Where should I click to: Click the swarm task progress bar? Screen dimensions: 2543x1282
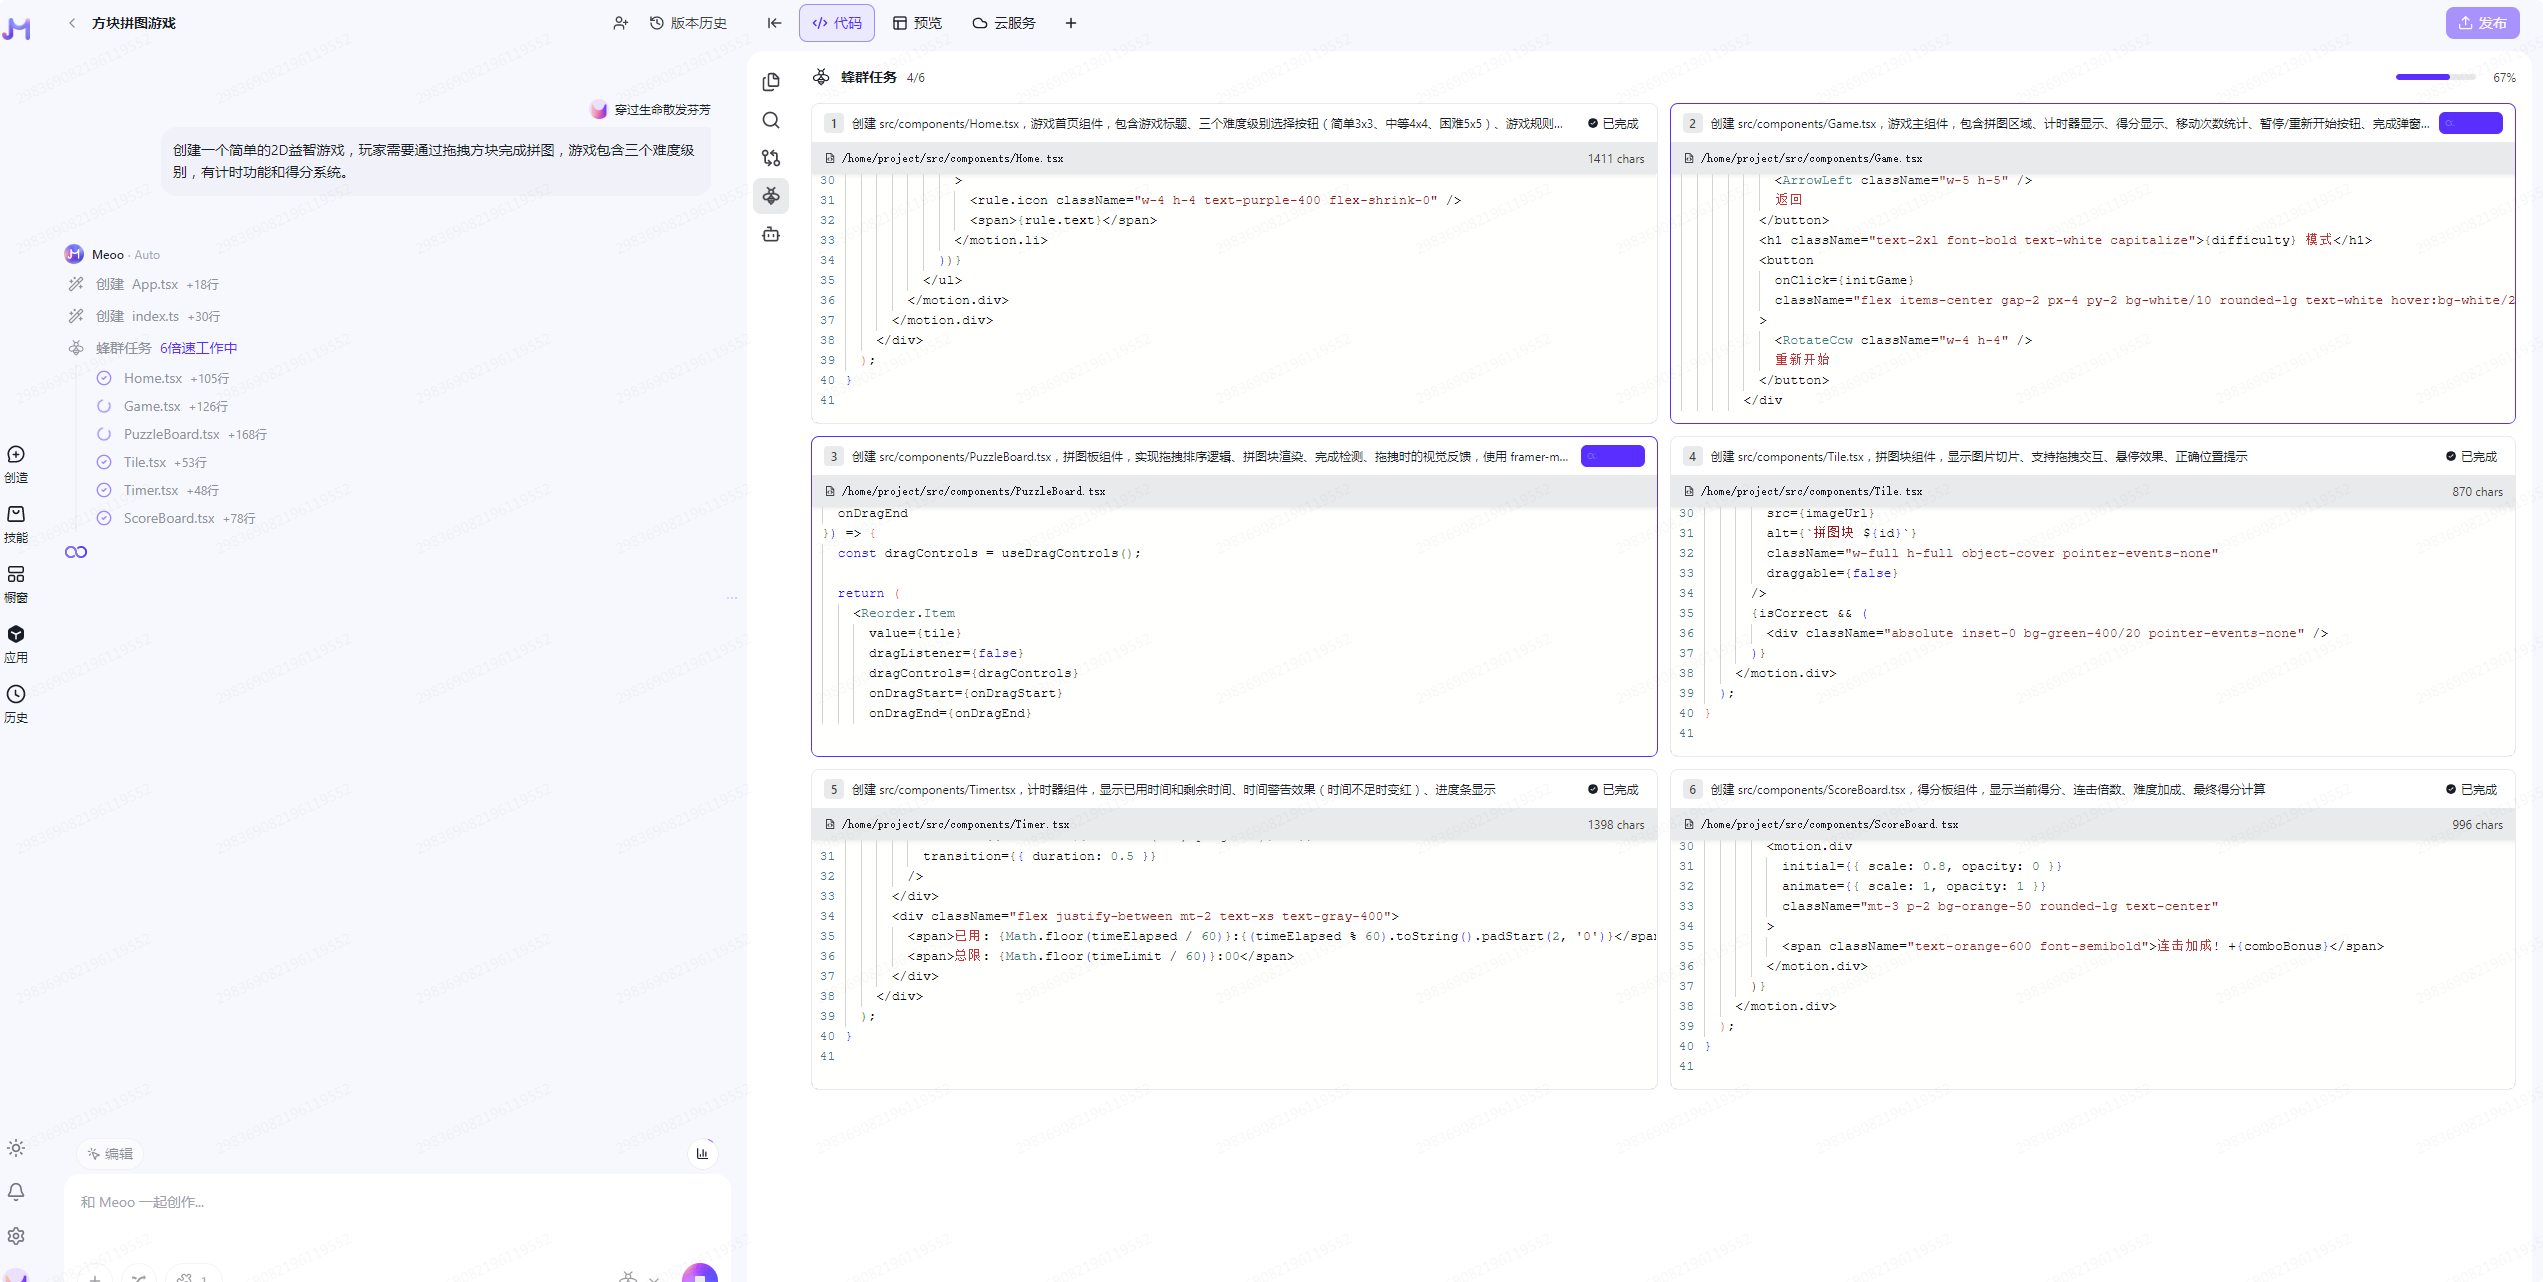click(x=2434, y=77)
